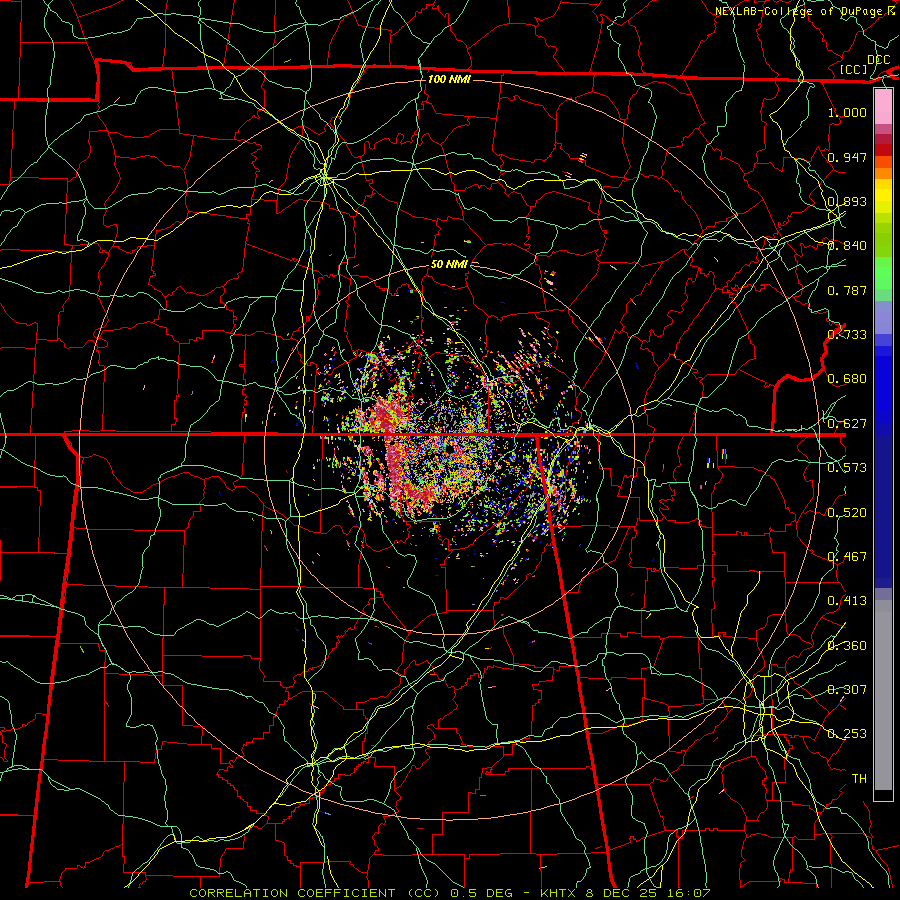The image size is (900, 900).
Task: Select the 0.947 scale value
Action: coord(847,157)
